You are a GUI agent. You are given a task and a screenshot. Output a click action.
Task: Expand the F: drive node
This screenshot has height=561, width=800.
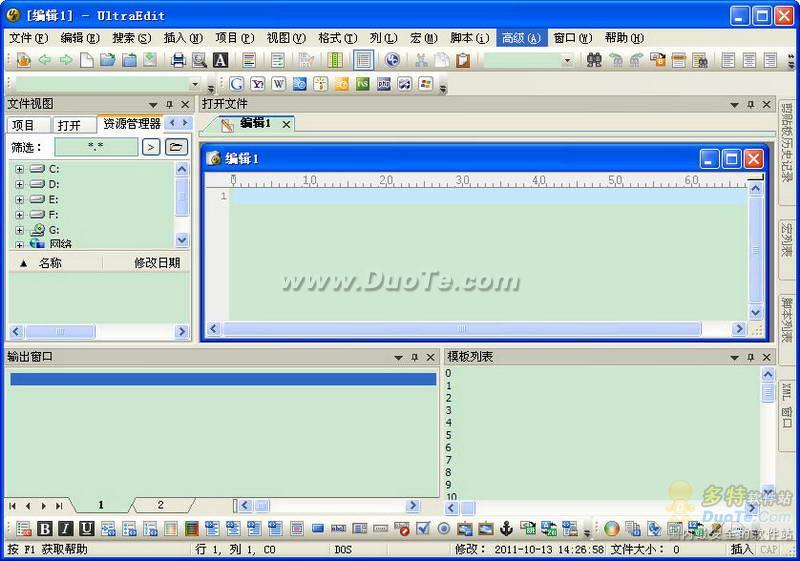tap(19, 215)
